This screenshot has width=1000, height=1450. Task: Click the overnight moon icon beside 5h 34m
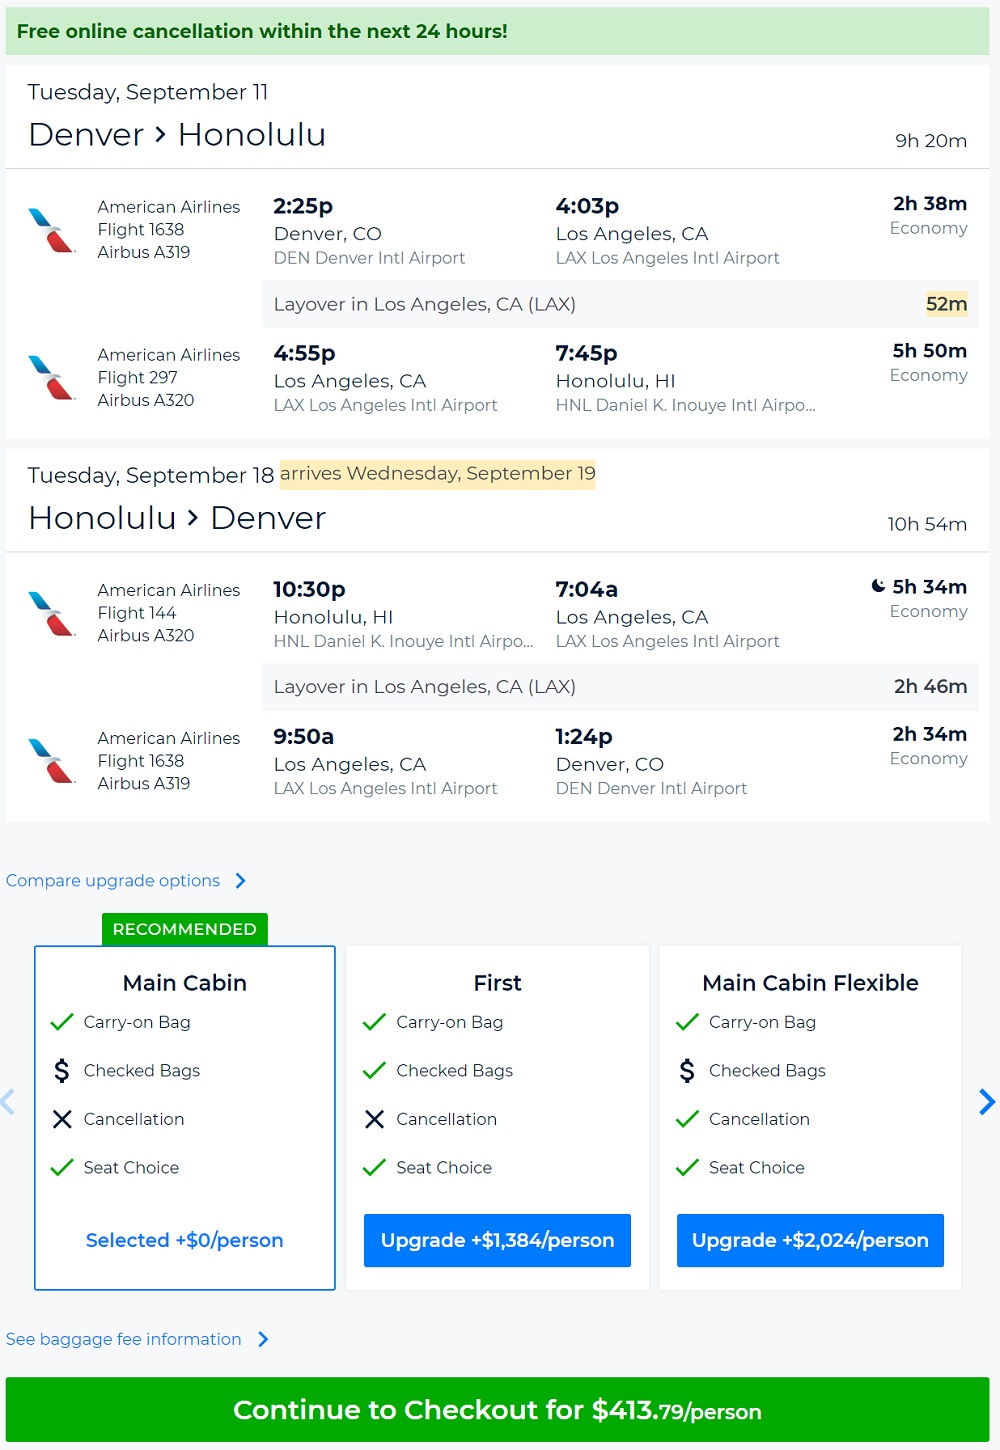pyautogui.click(x=878, y=586)
